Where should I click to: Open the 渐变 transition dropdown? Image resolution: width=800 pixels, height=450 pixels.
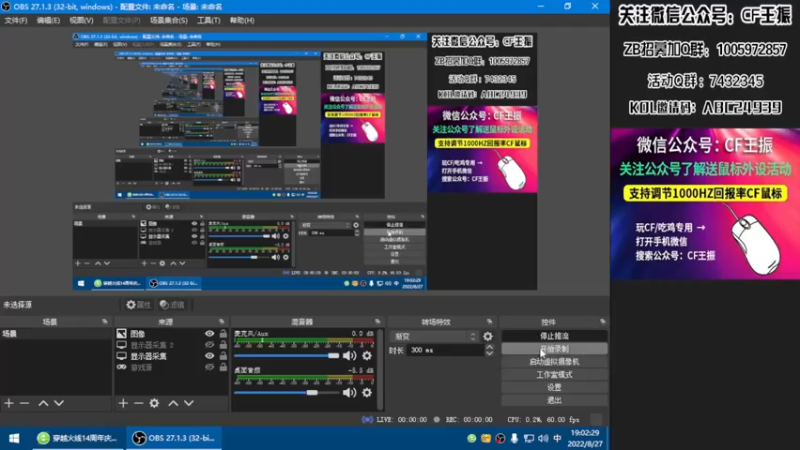(435, 336)
